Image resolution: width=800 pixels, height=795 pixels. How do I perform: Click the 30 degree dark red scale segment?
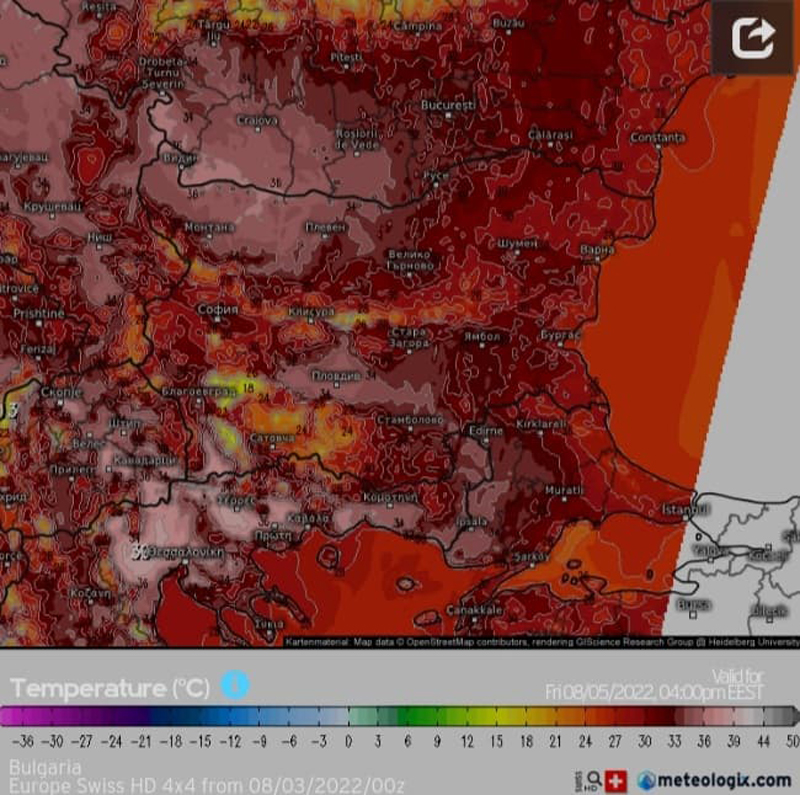(x=645, y=717)
